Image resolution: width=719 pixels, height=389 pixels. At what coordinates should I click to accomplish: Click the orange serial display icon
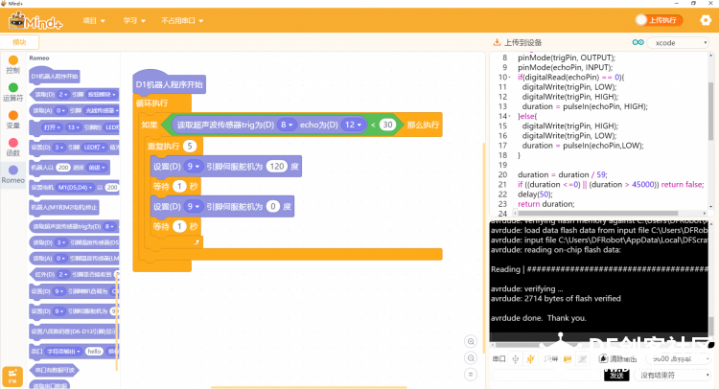(568, 359)
